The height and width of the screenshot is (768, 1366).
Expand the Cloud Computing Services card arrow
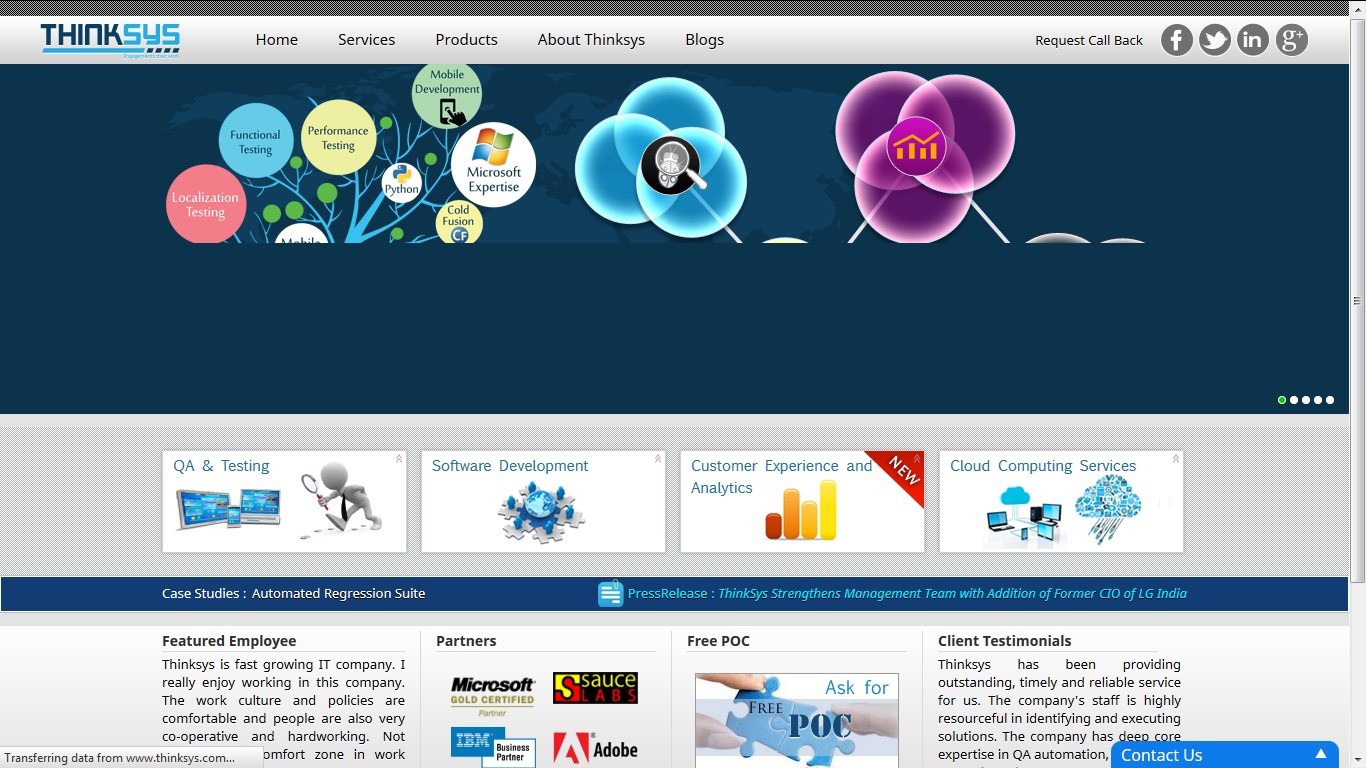(x=1176, y=459)
